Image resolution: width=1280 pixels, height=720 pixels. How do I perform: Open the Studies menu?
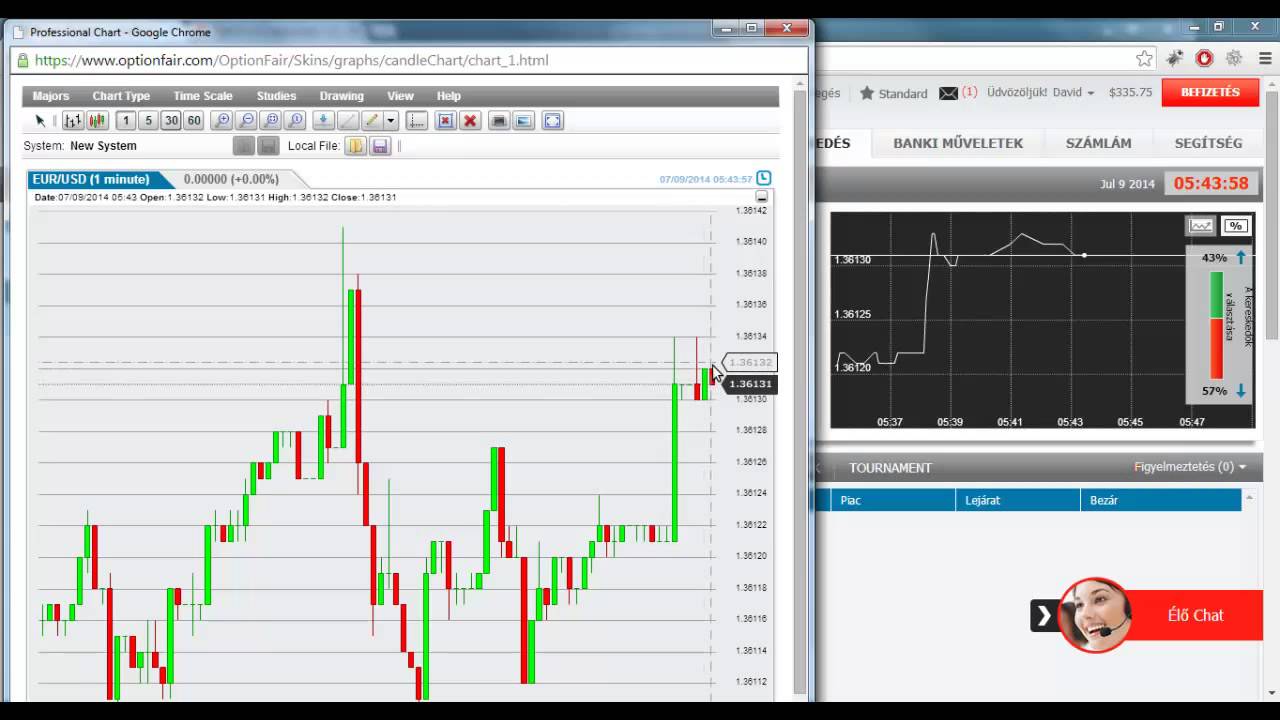tap(276, 96)
